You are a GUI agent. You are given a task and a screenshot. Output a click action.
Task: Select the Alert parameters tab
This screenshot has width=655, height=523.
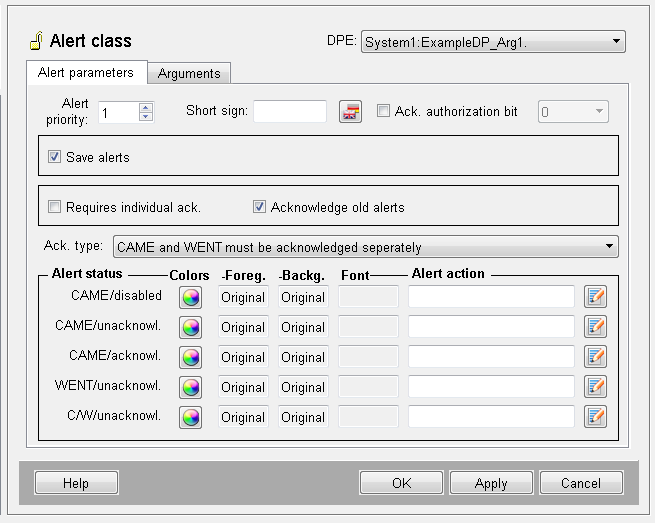pos(86,73)
